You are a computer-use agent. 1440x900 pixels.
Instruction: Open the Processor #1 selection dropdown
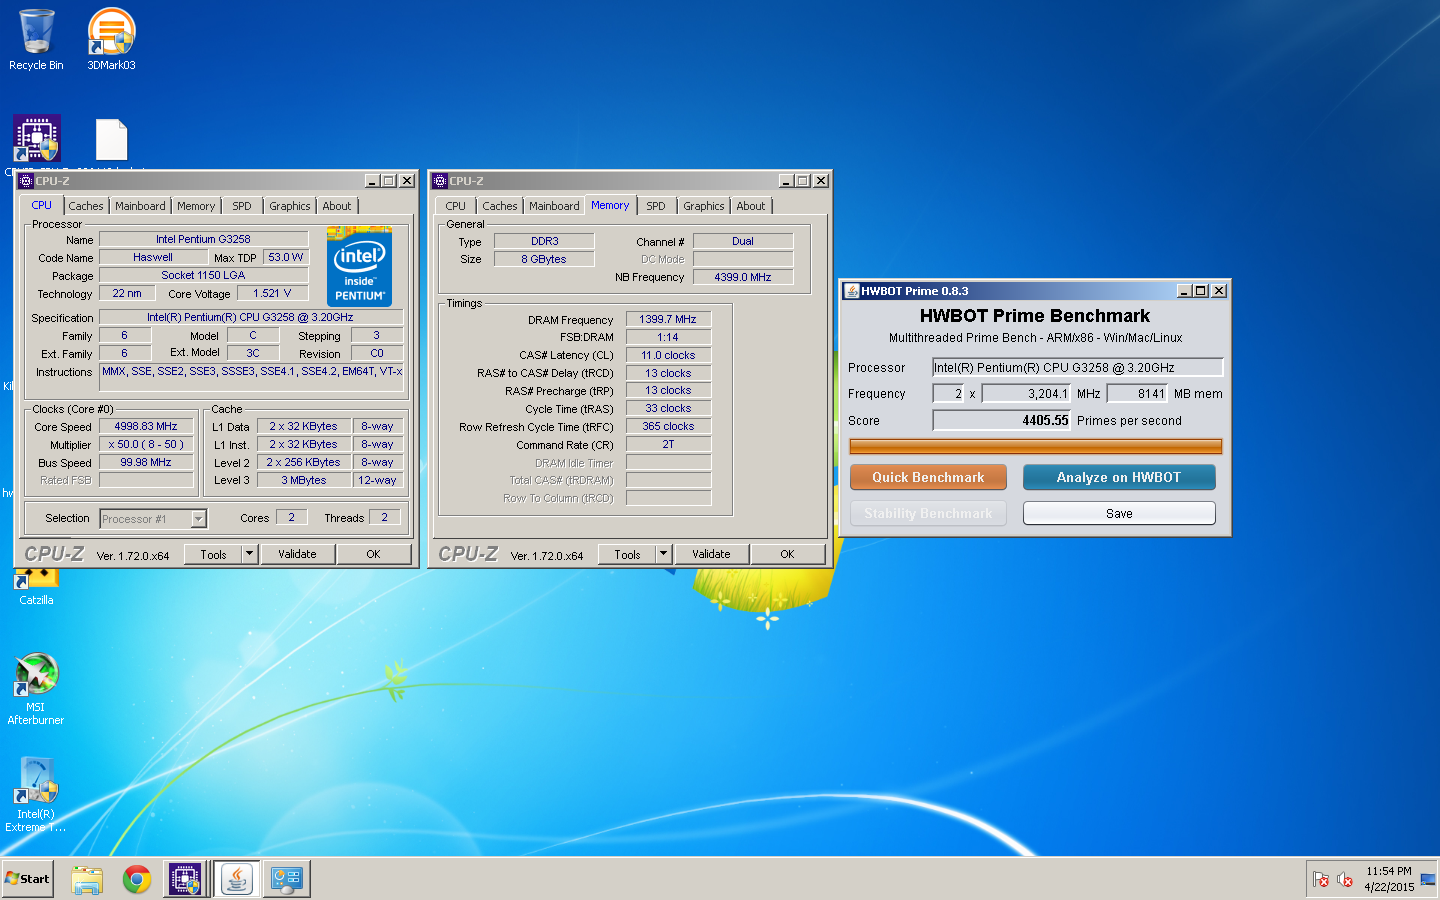(x=153, y=518)
